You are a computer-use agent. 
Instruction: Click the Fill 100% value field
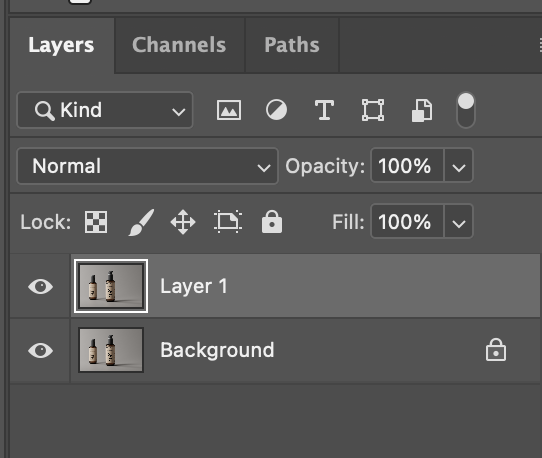tap(407, 222)
